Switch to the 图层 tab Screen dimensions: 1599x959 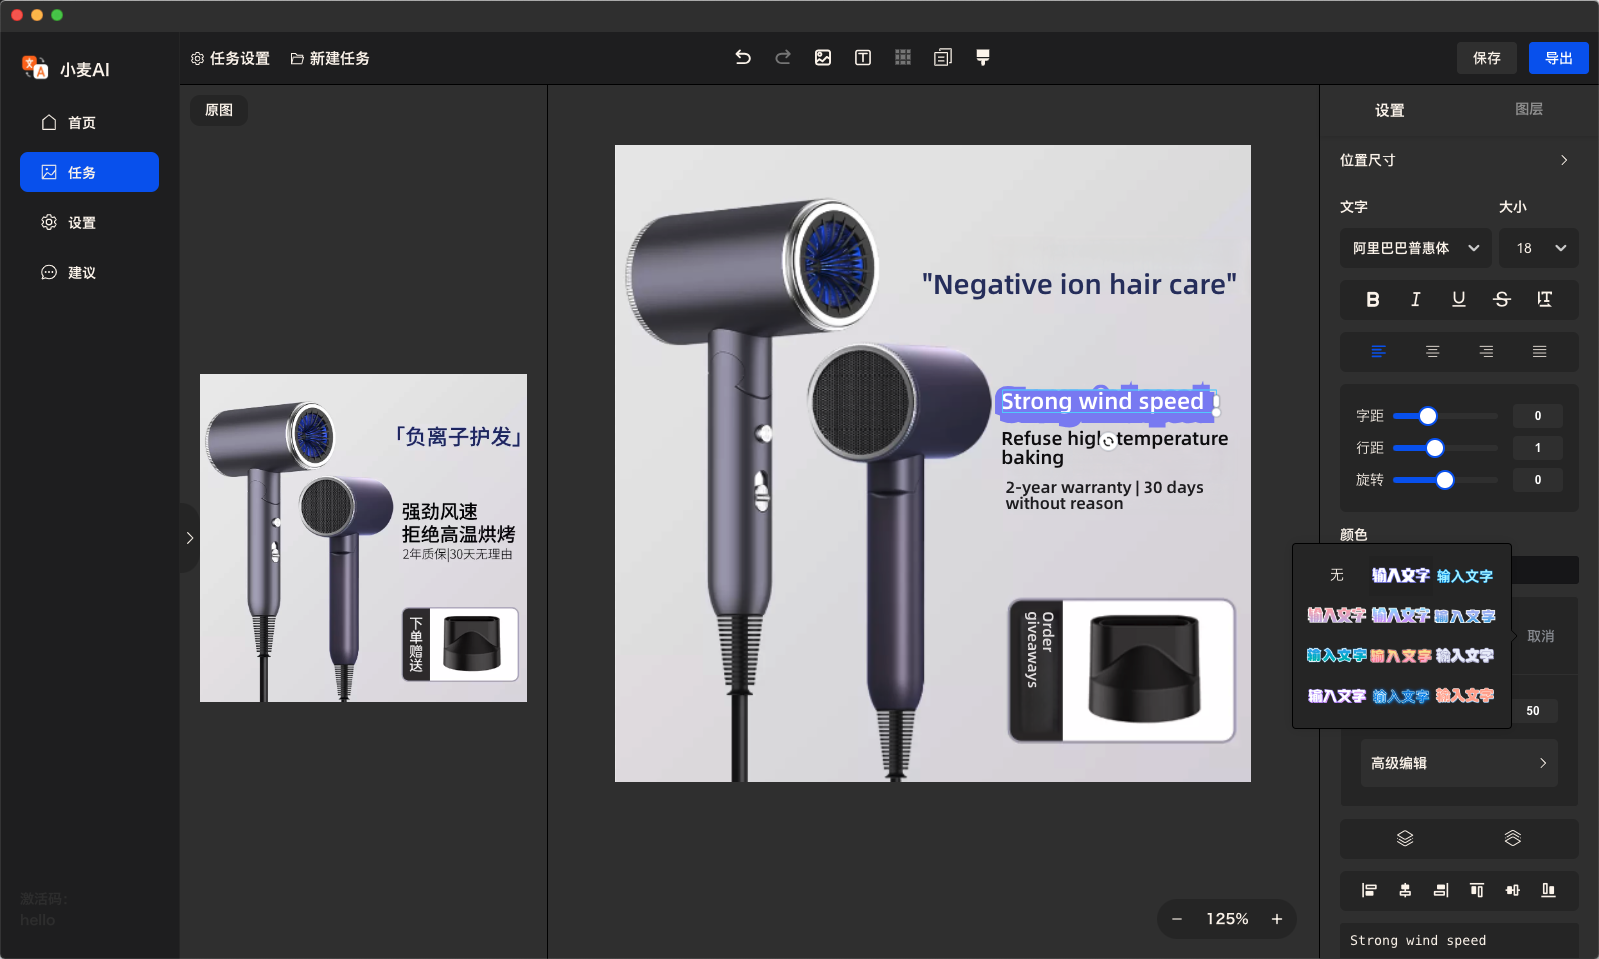1528,109
